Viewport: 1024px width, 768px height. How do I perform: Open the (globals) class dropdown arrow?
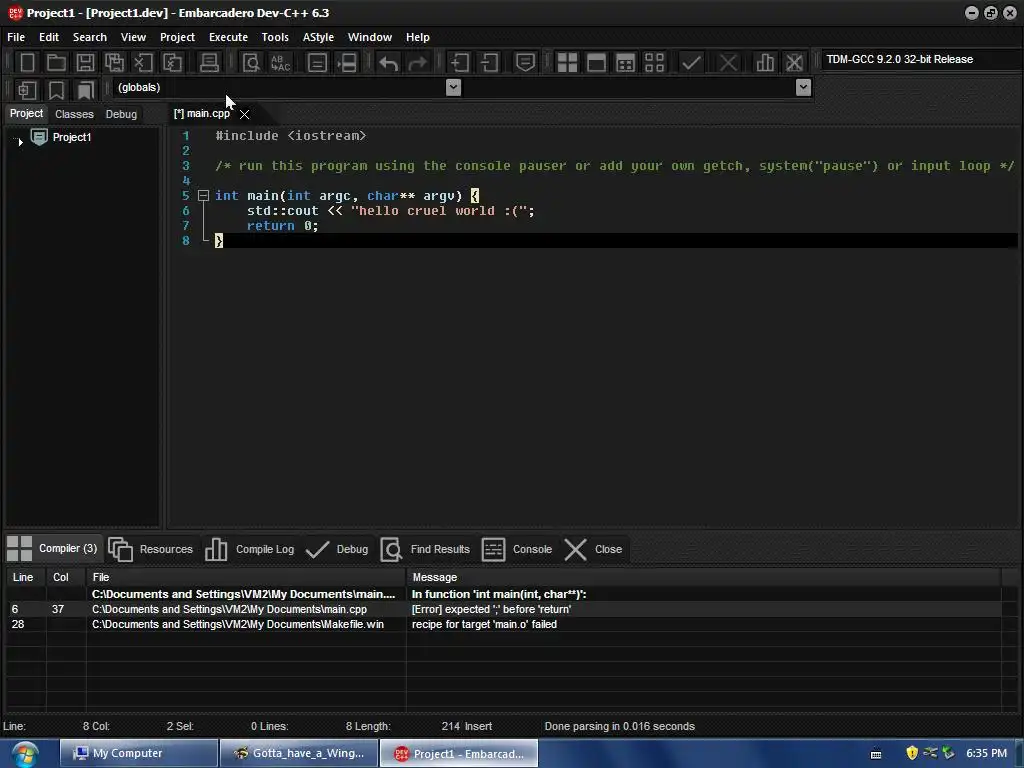pyautogui.click(x=453, y=87)
